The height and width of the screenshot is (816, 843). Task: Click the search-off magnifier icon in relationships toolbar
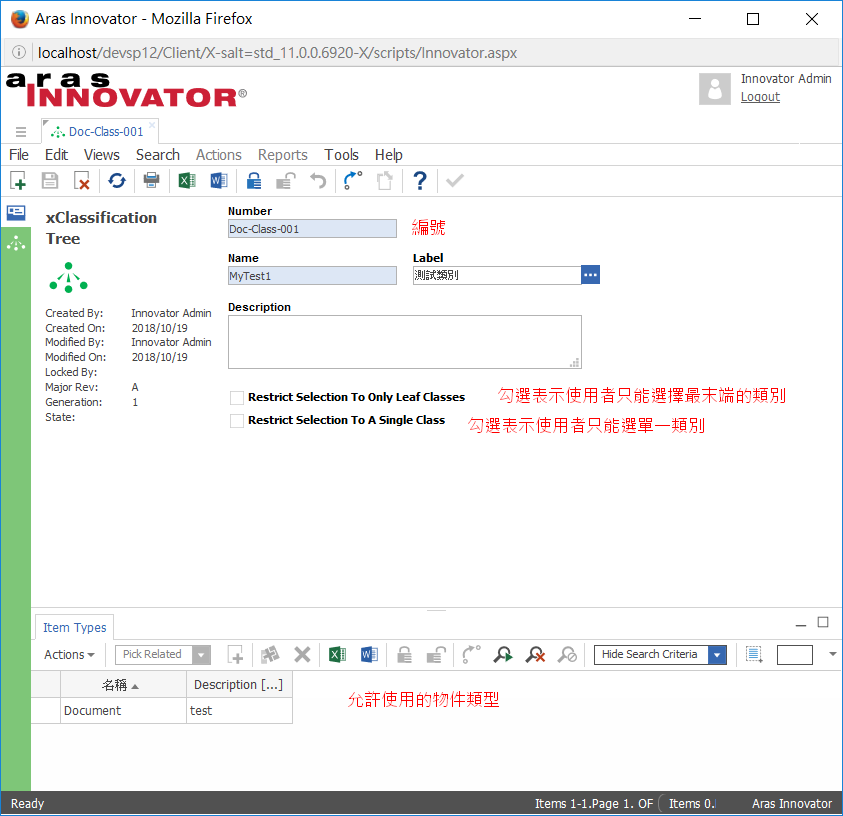(567, 655)
